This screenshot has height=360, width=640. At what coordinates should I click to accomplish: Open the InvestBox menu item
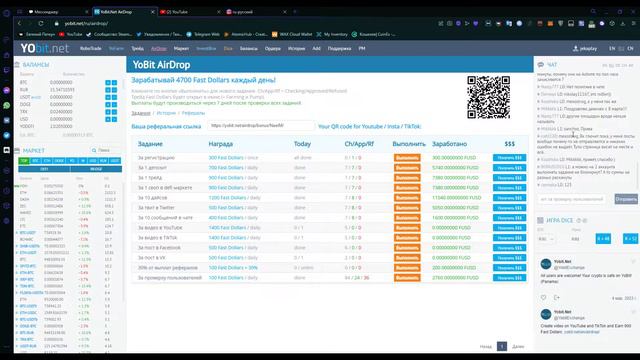[x=206, y=49]
